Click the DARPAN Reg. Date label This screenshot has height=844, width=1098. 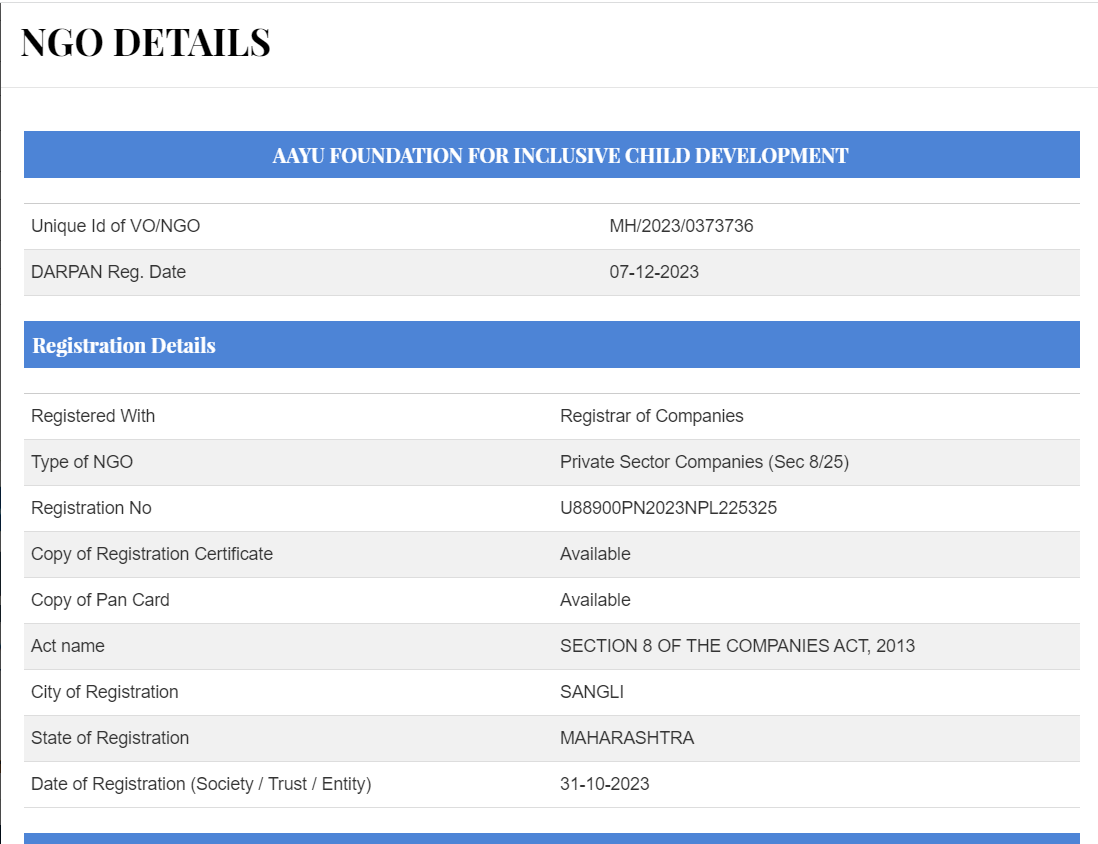(x=109, y=272)
